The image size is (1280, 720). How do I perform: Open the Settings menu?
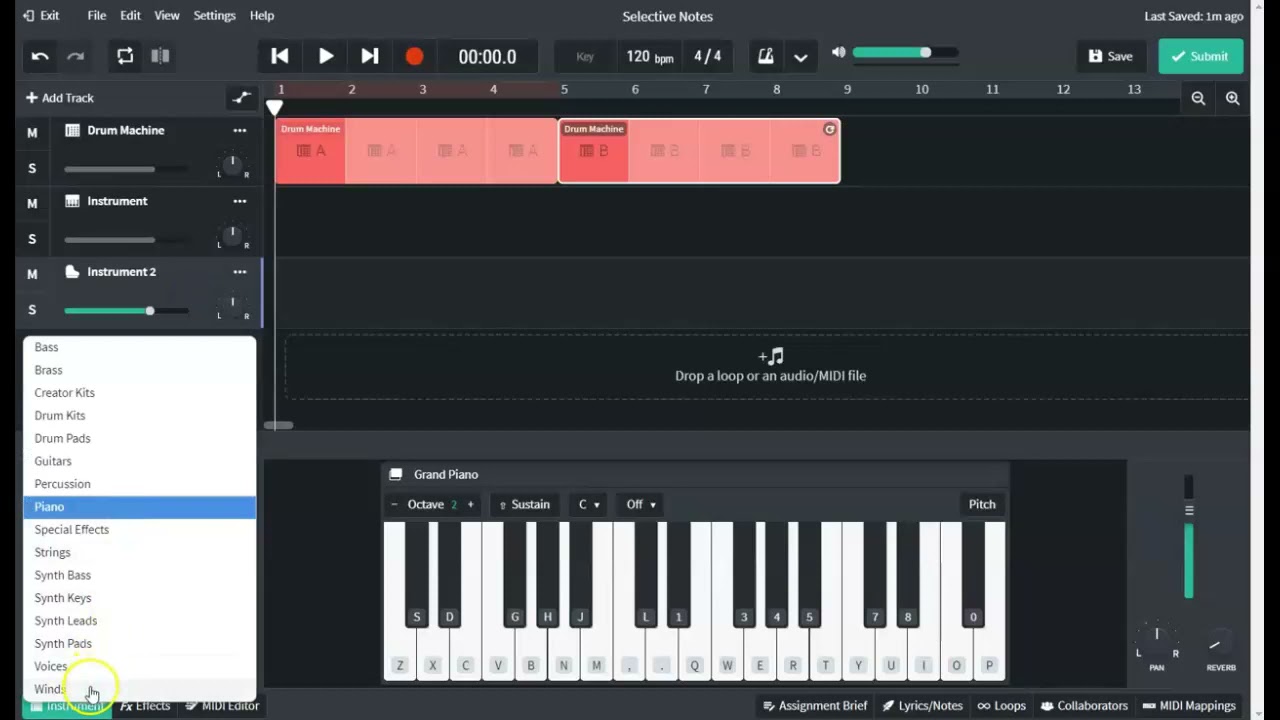(214, 15)
